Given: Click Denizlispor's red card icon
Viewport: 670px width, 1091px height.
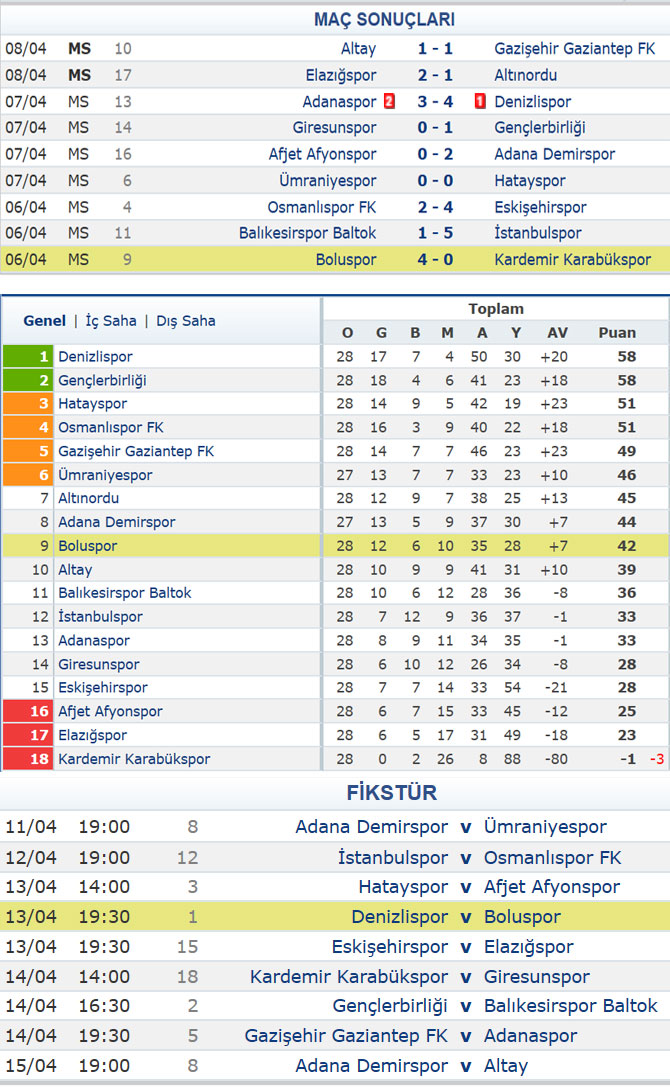Looking at the screenshot, I should click(x=480, y=101).
